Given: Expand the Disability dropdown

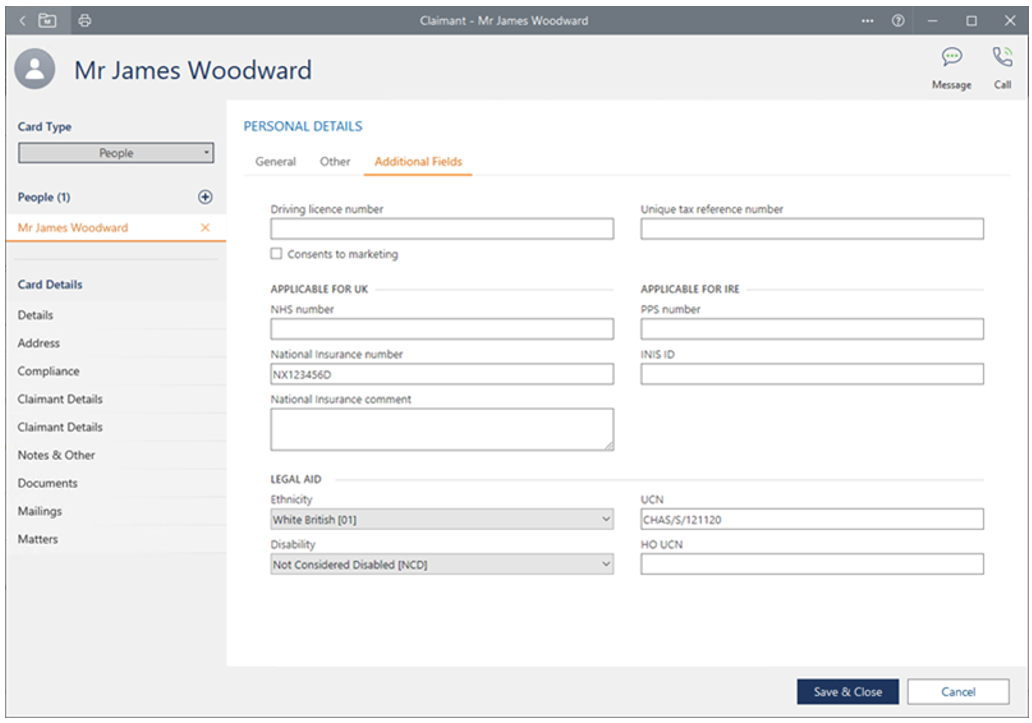Looking at the screenshot, I should click(x=441, y=565).
